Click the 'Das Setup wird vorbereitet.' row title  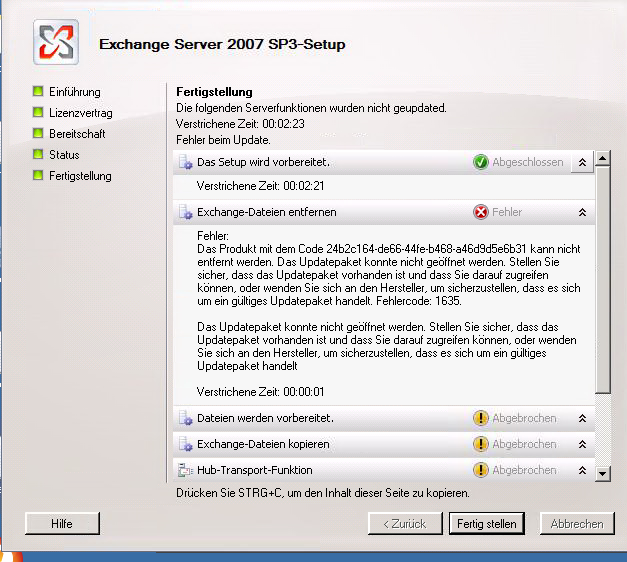click(264, 162)
